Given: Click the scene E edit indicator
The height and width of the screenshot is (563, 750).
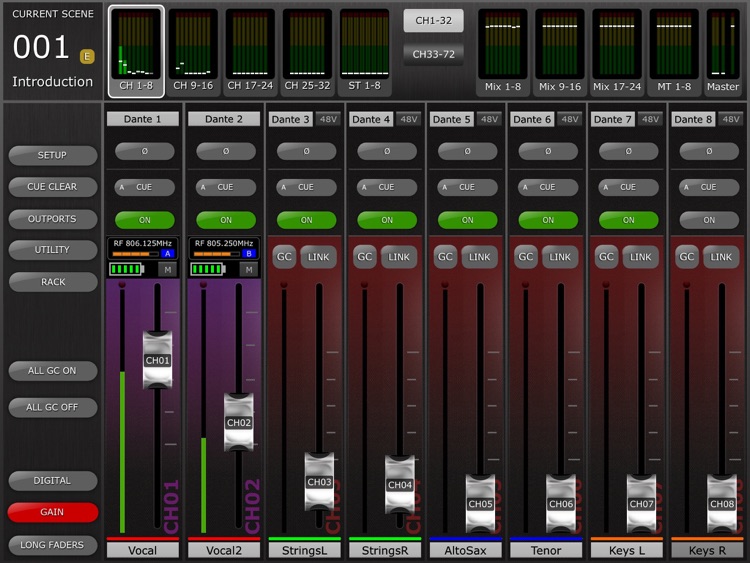Looking at the screenshot, I should 87,56.
